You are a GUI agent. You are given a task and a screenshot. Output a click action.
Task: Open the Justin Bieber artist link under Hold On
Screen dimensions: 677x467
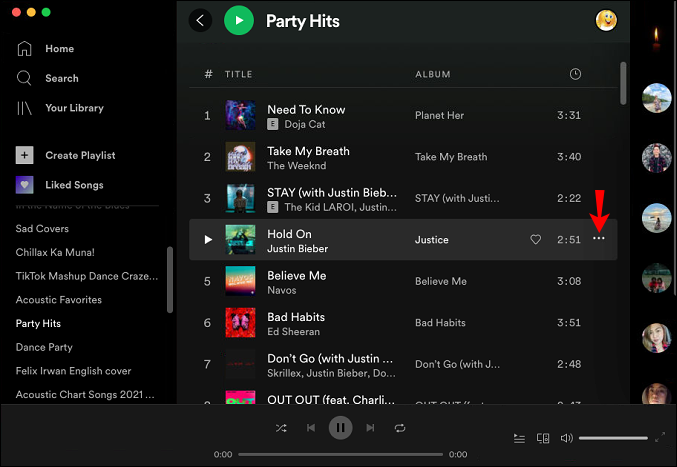tap(297, 249)
